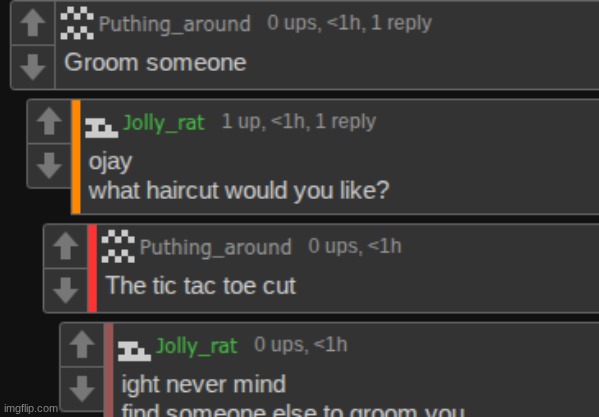Click Jolly_rat's avatar on the last comment
The height and width of the screenshot is (417, 599).
pyautogui.click(x=134, y=351)
